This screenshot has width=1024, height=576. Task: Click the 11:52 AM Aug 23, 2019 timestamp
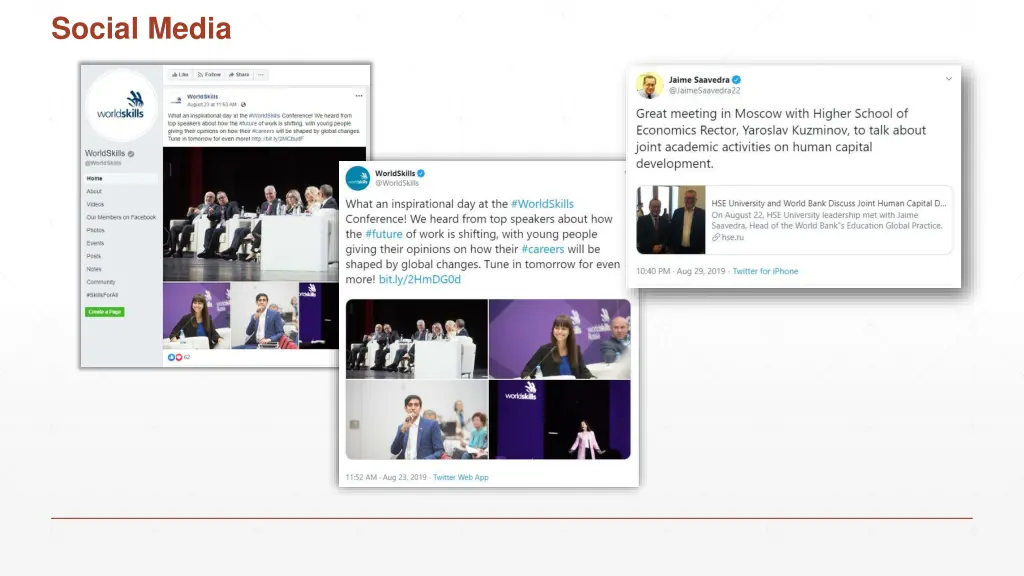(x=386, y=477)
